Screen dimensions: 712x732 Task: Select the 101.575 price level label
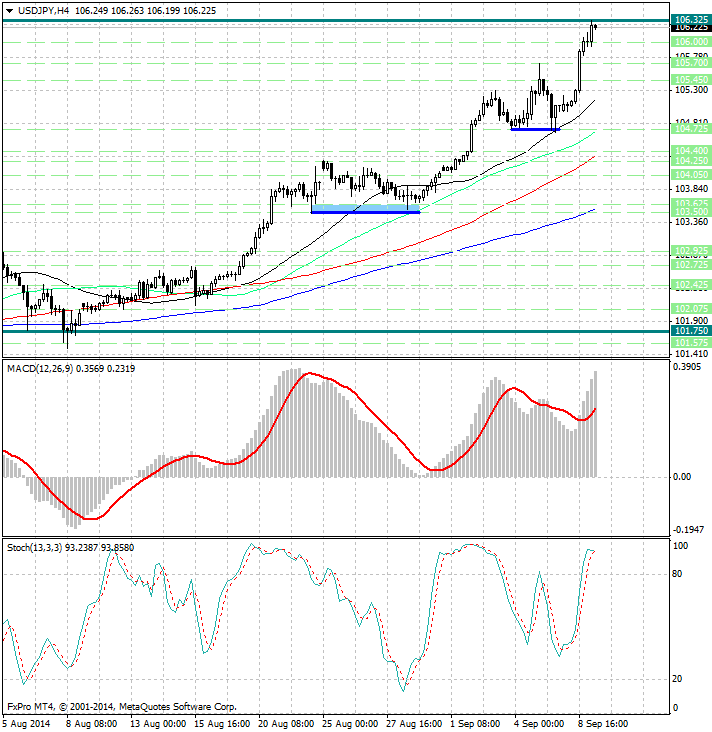point(691,343)
